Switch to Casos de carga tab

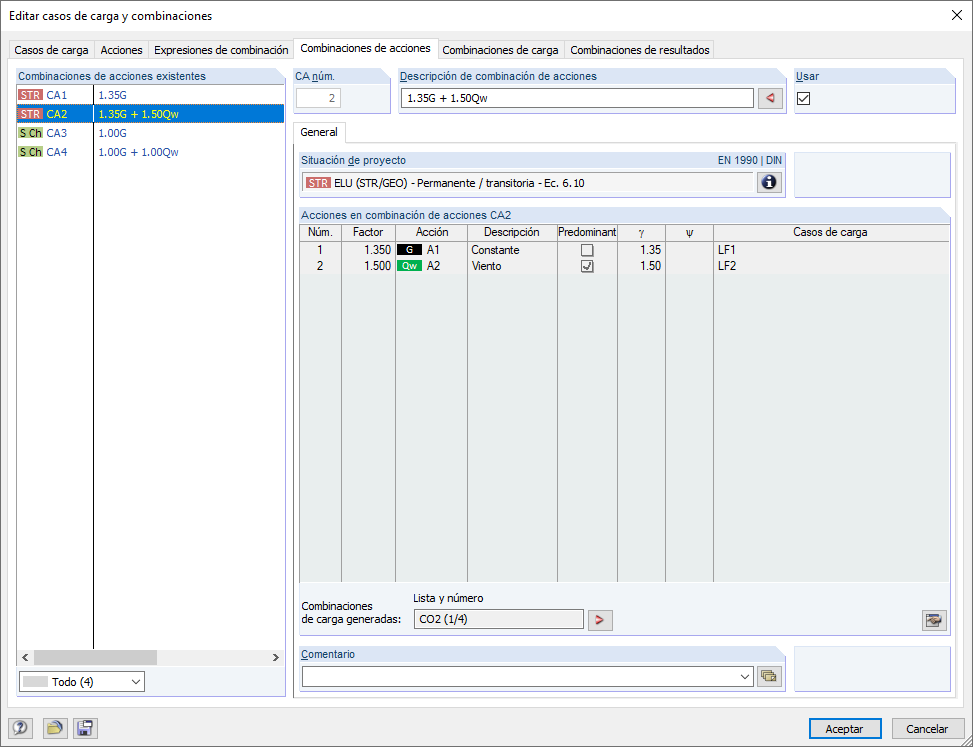pyautogui.click(x=52, y=50)
